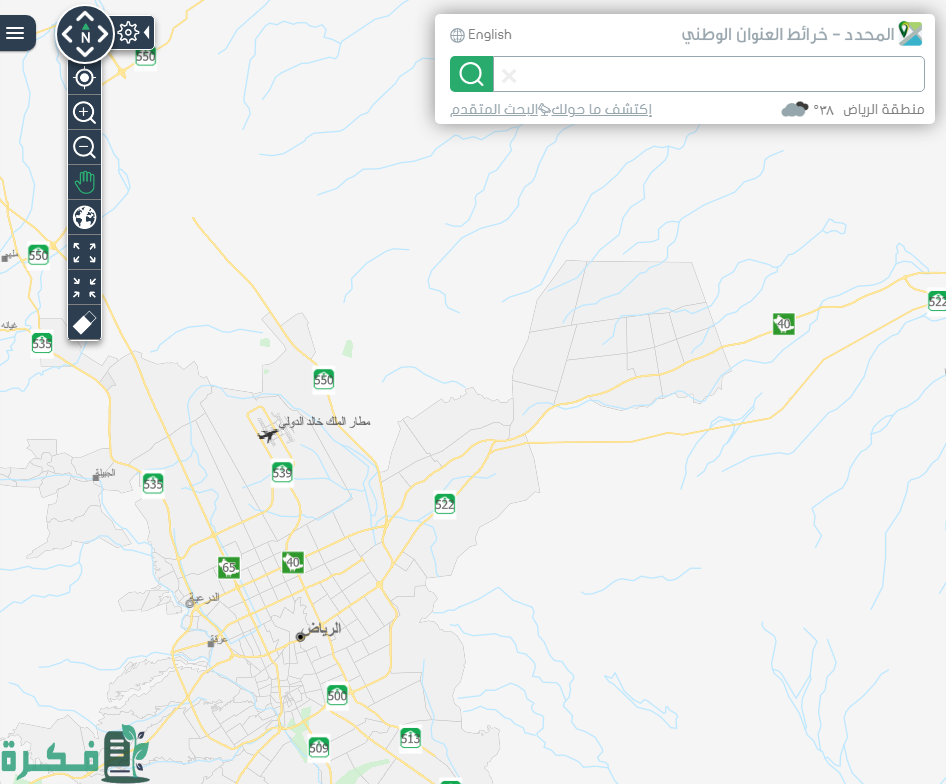Pan the map west with left arrow
This screenshot has height=784, width=946.
[x=67, y=34]
